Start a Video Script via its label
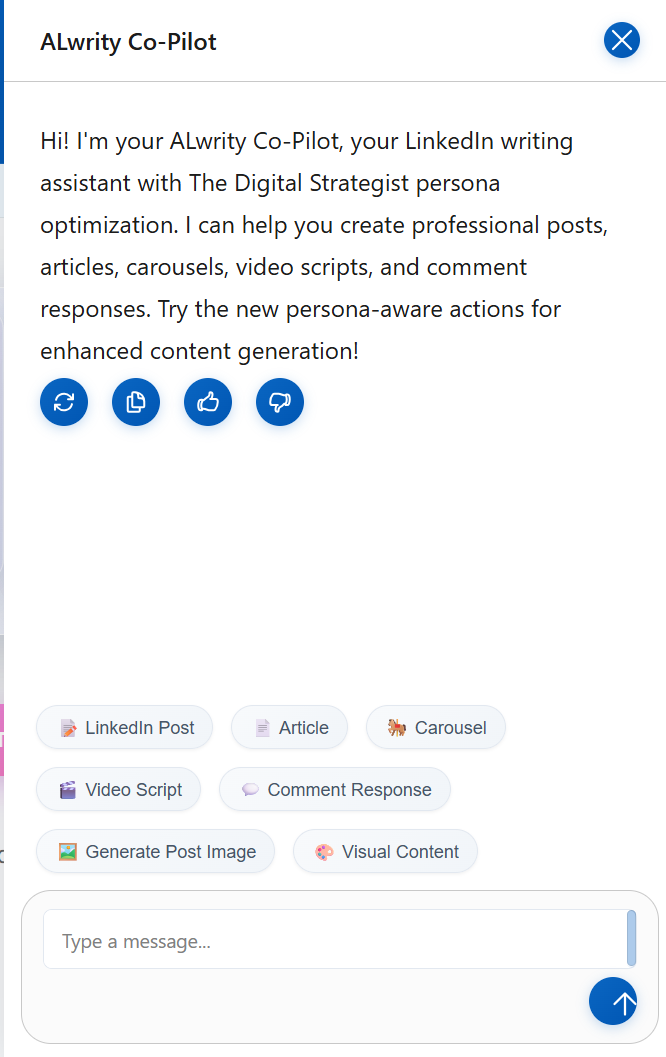The height and width of the screenshot is (1057, 666). [133, 790]
